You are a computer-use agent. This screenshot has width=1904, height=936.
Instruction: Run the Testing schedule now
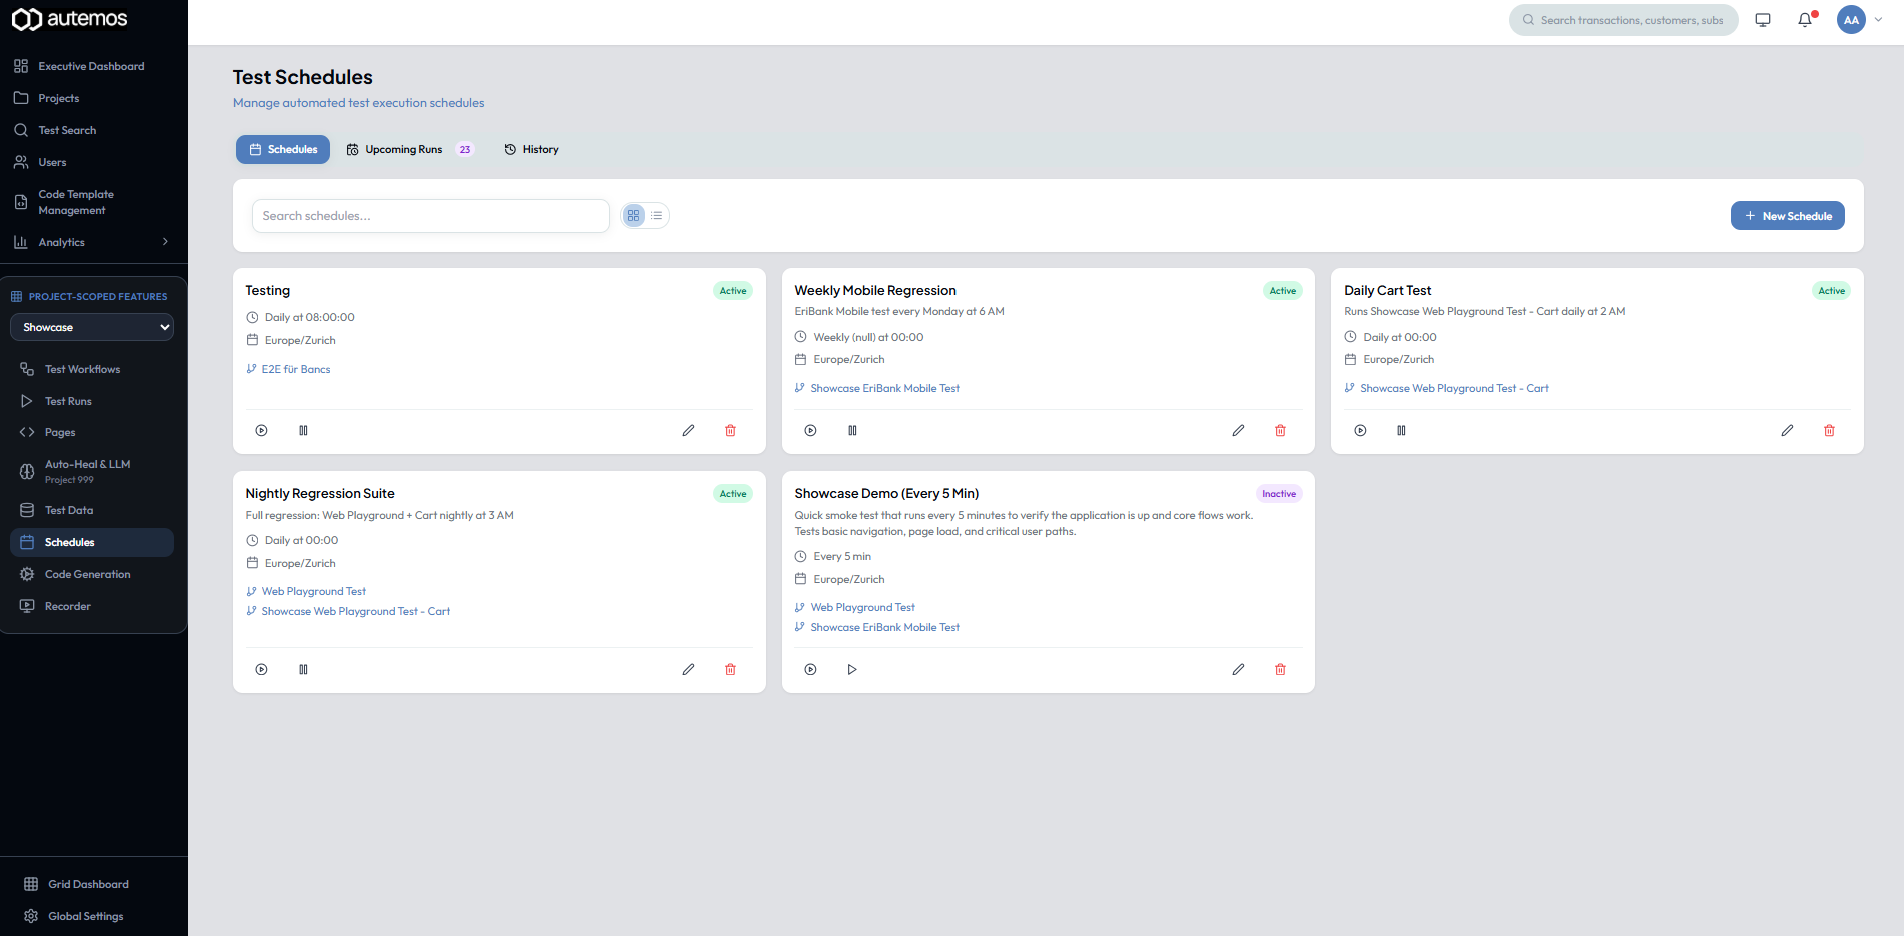click(x=261, y=430)
